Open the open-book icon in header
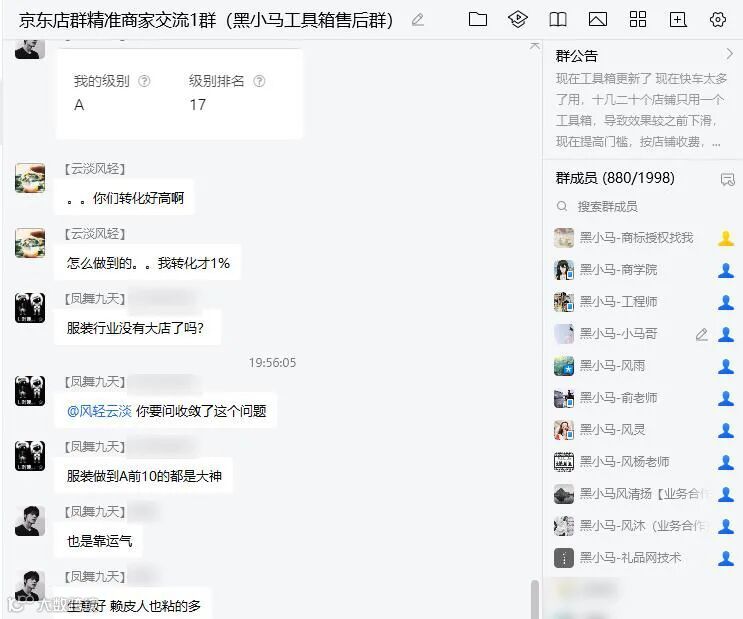This screenshot has width=743, height=619. click(558, 19)
